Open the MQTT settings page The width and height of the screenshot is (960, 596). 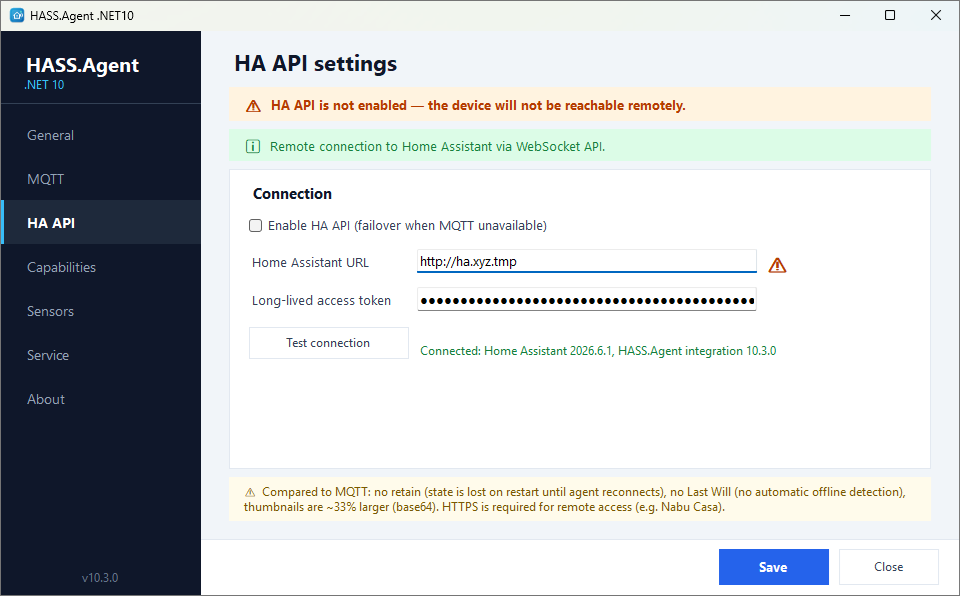click(x=101, y=179)
